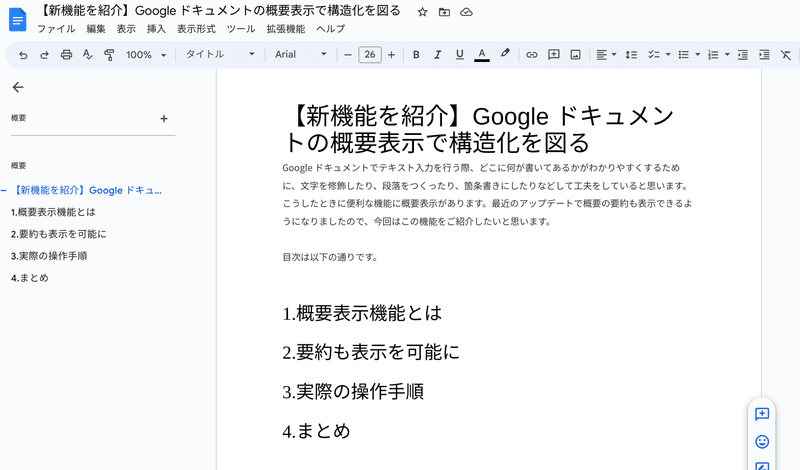
Task: Click the 3.実際の操作手順 heading in the document
Action: tap(353, 391)
